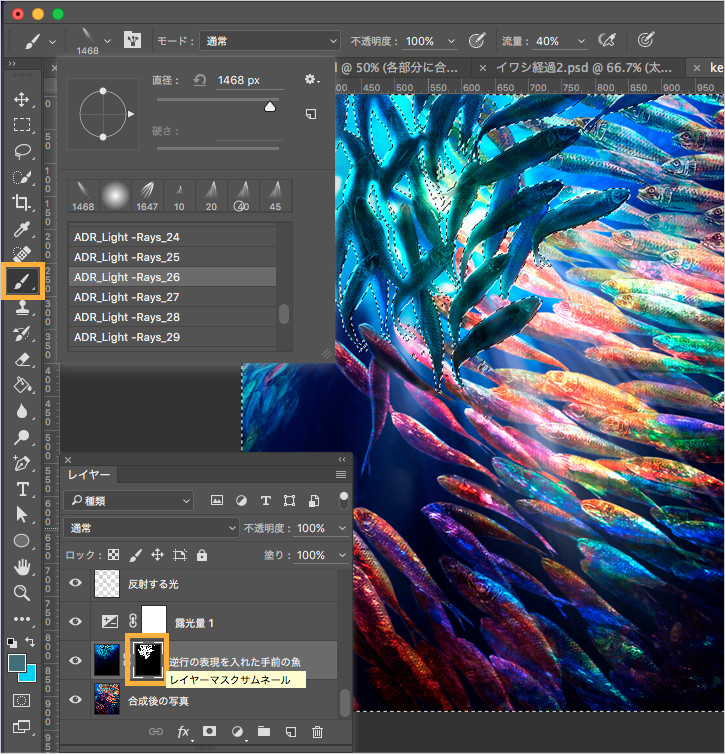Hide the 逆行の表現を入れた手前の魚 layer

tap(75, 660)
